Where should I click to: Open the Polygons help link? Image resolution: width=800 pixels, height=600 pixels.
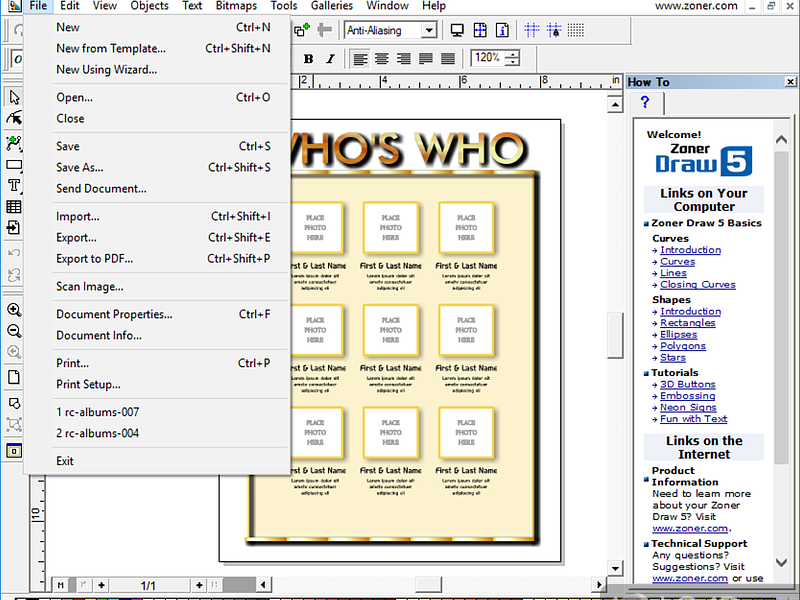tap(683, 346)
